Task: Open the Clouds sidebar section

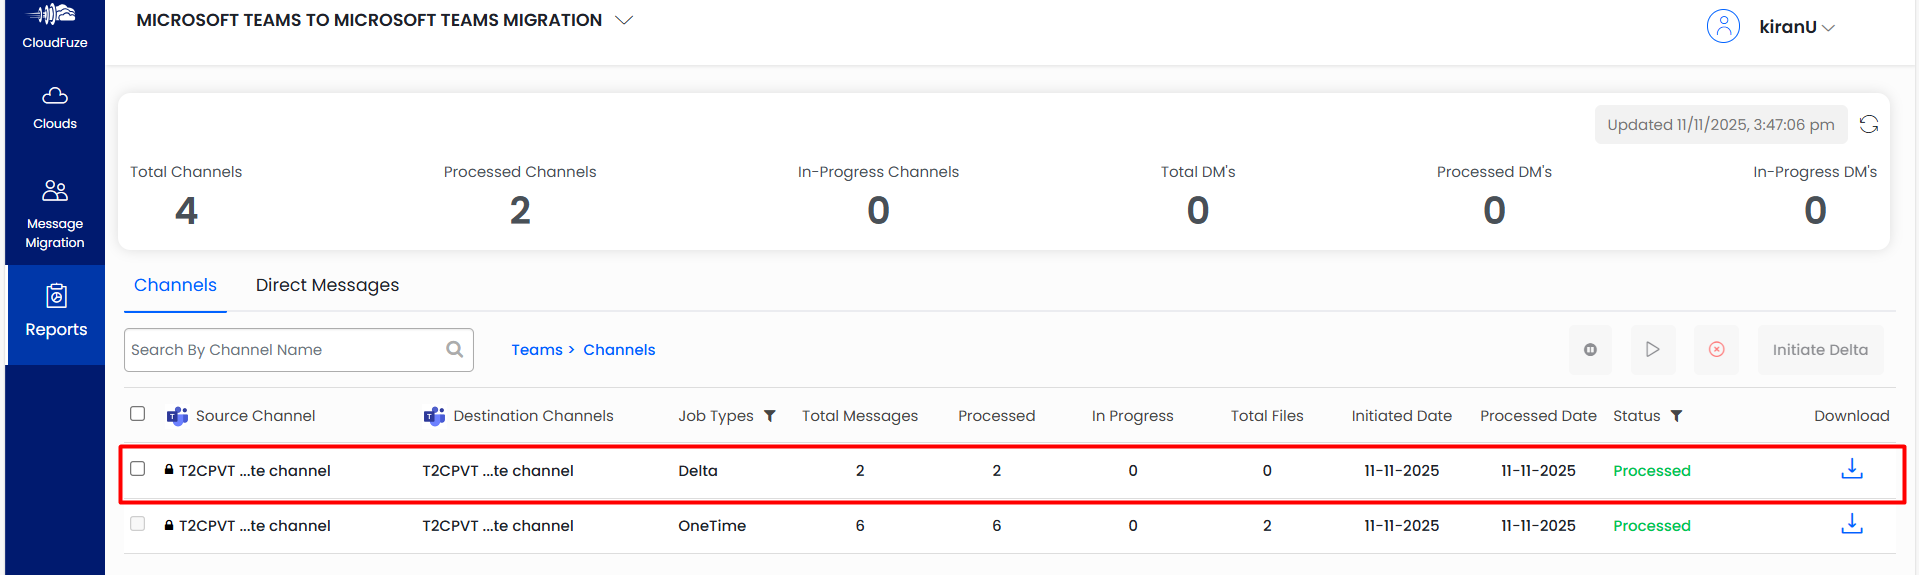Action: (x=55, y=108)
